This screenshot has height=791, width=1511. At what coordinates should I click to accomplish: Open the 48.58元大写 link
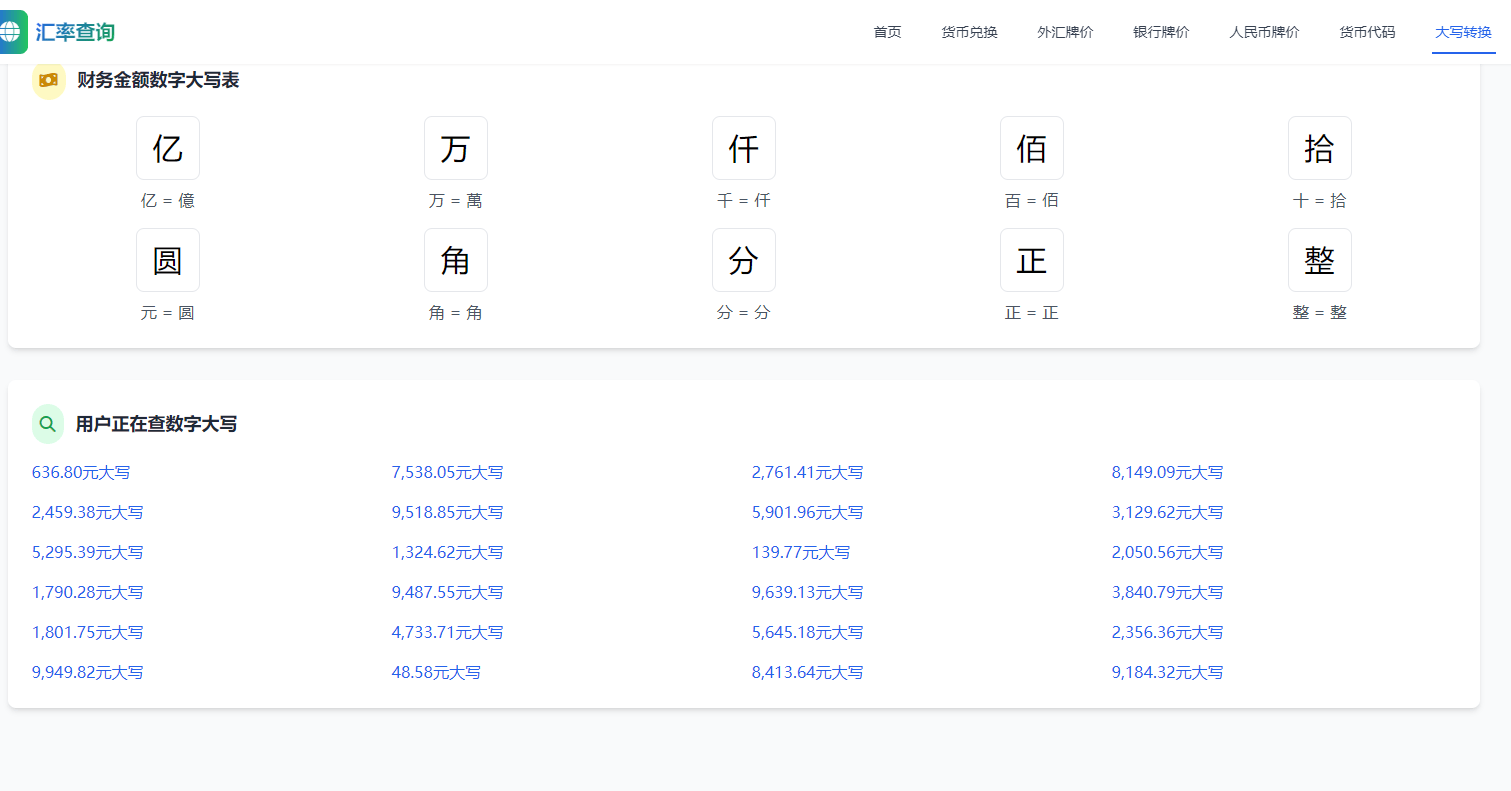coord(437,672)
